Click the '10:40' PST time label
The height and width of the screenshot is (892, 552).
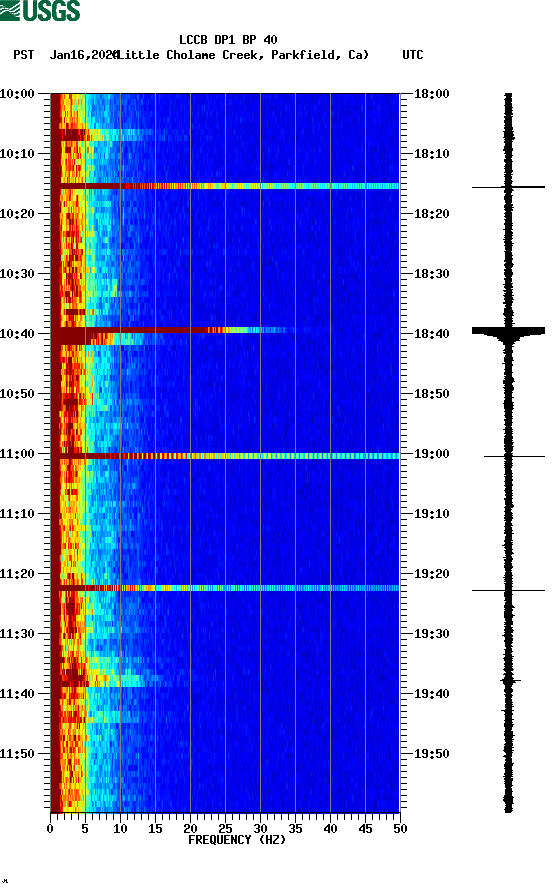(x=18, y=333)
